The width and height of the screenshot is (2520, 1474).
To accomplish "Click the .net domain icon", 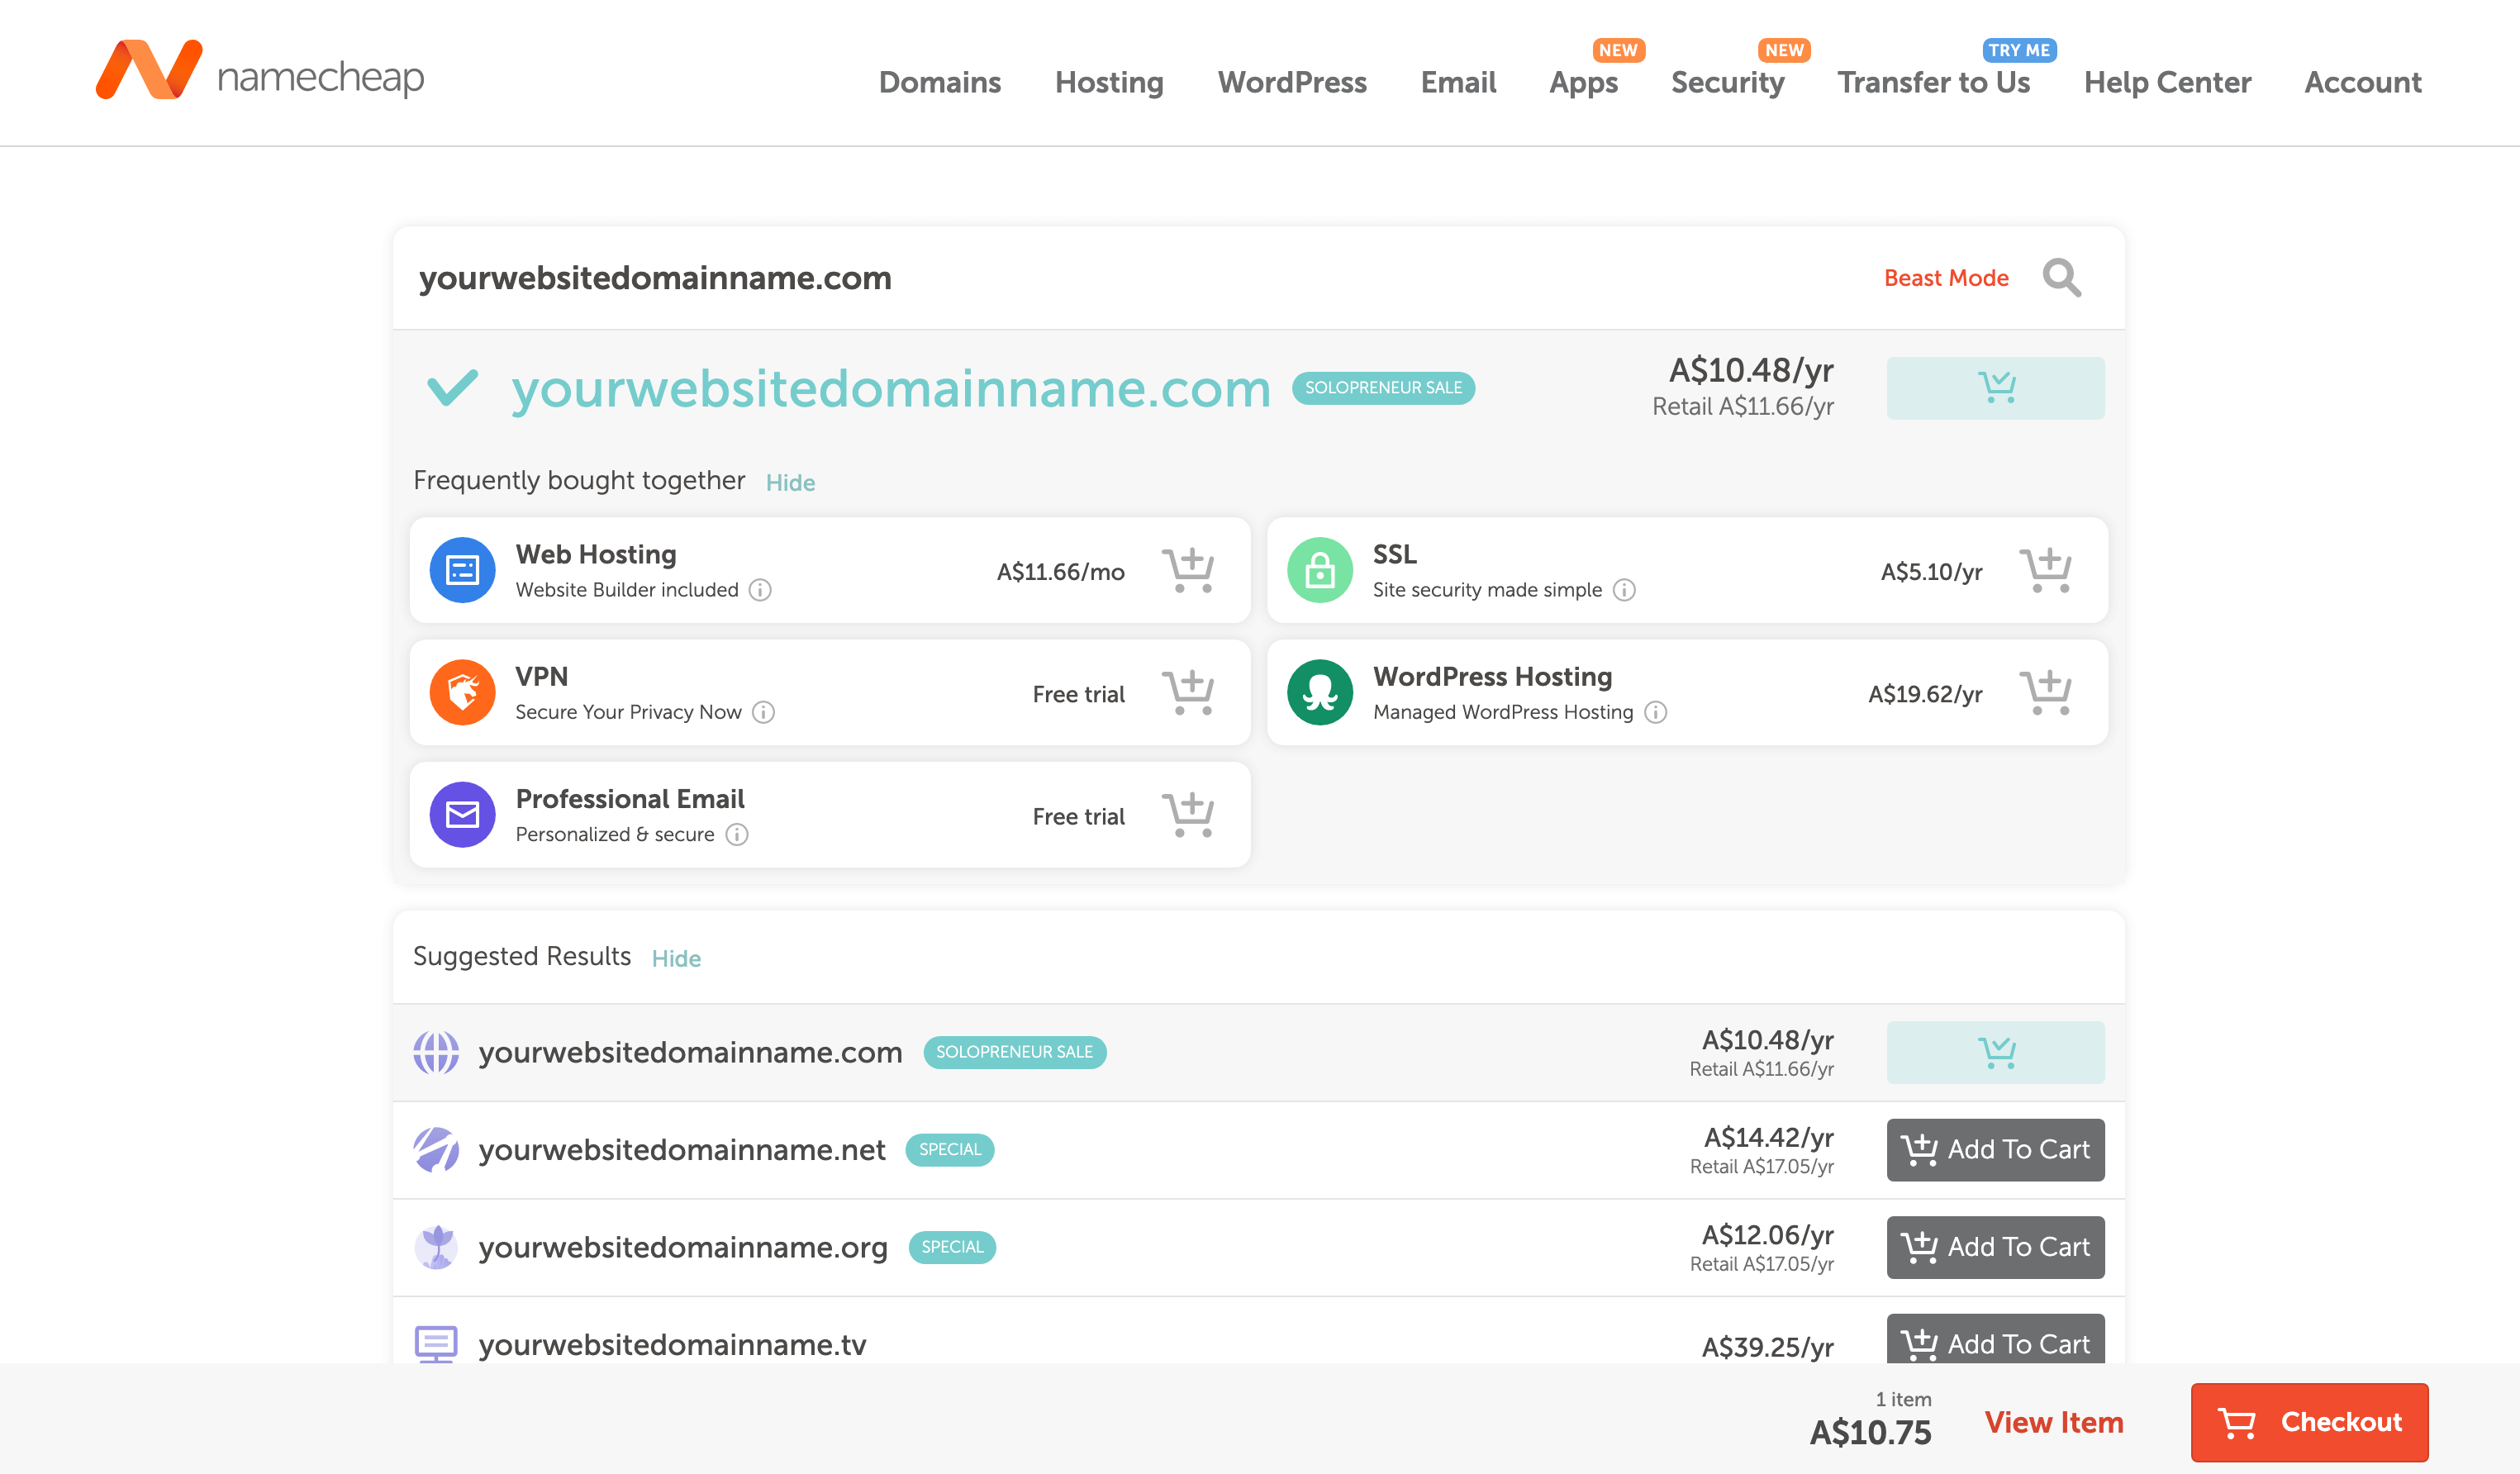I will [436, 1149].
